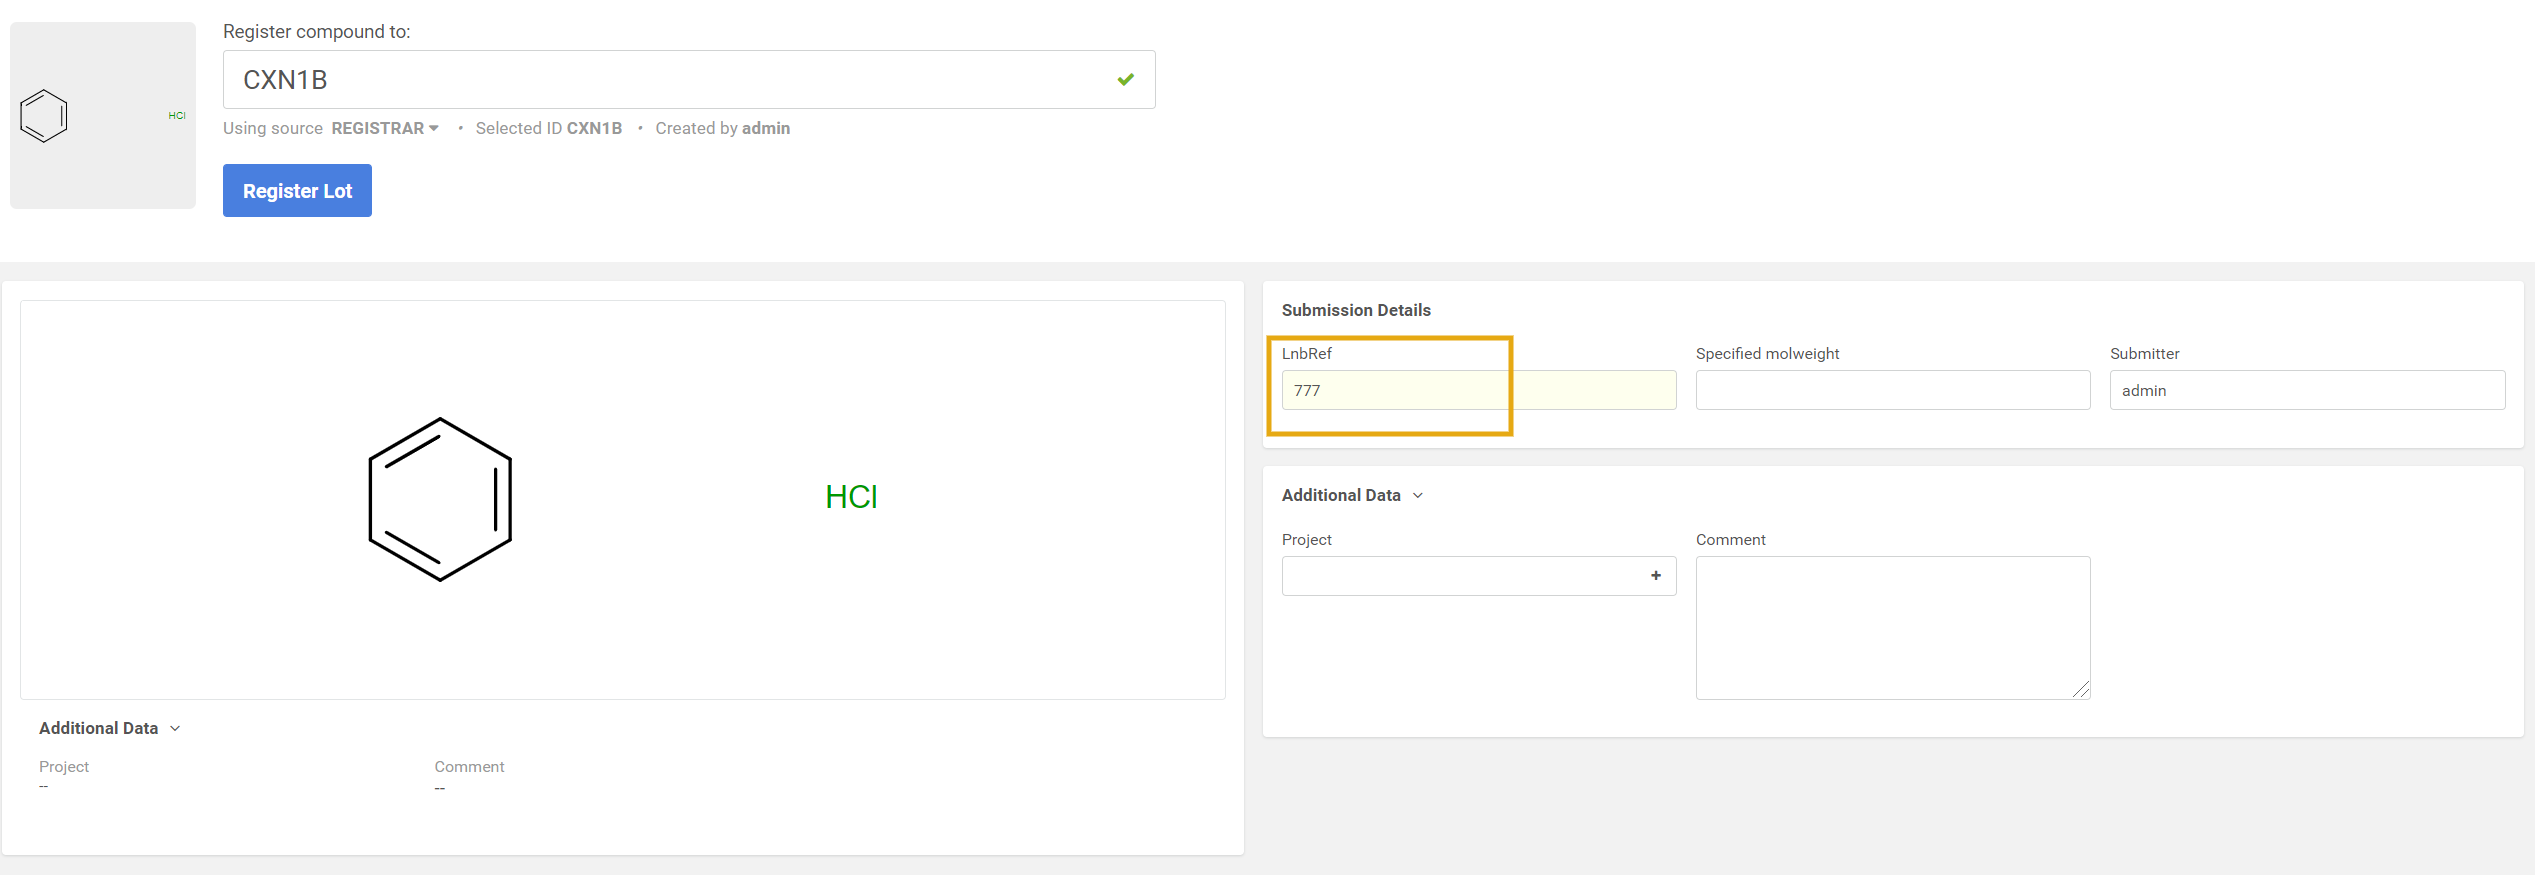Viewport: 2535px width, 875px height.
Task: Click the green checkmark in the compound ID field
Action: [x=1125, y=79]
